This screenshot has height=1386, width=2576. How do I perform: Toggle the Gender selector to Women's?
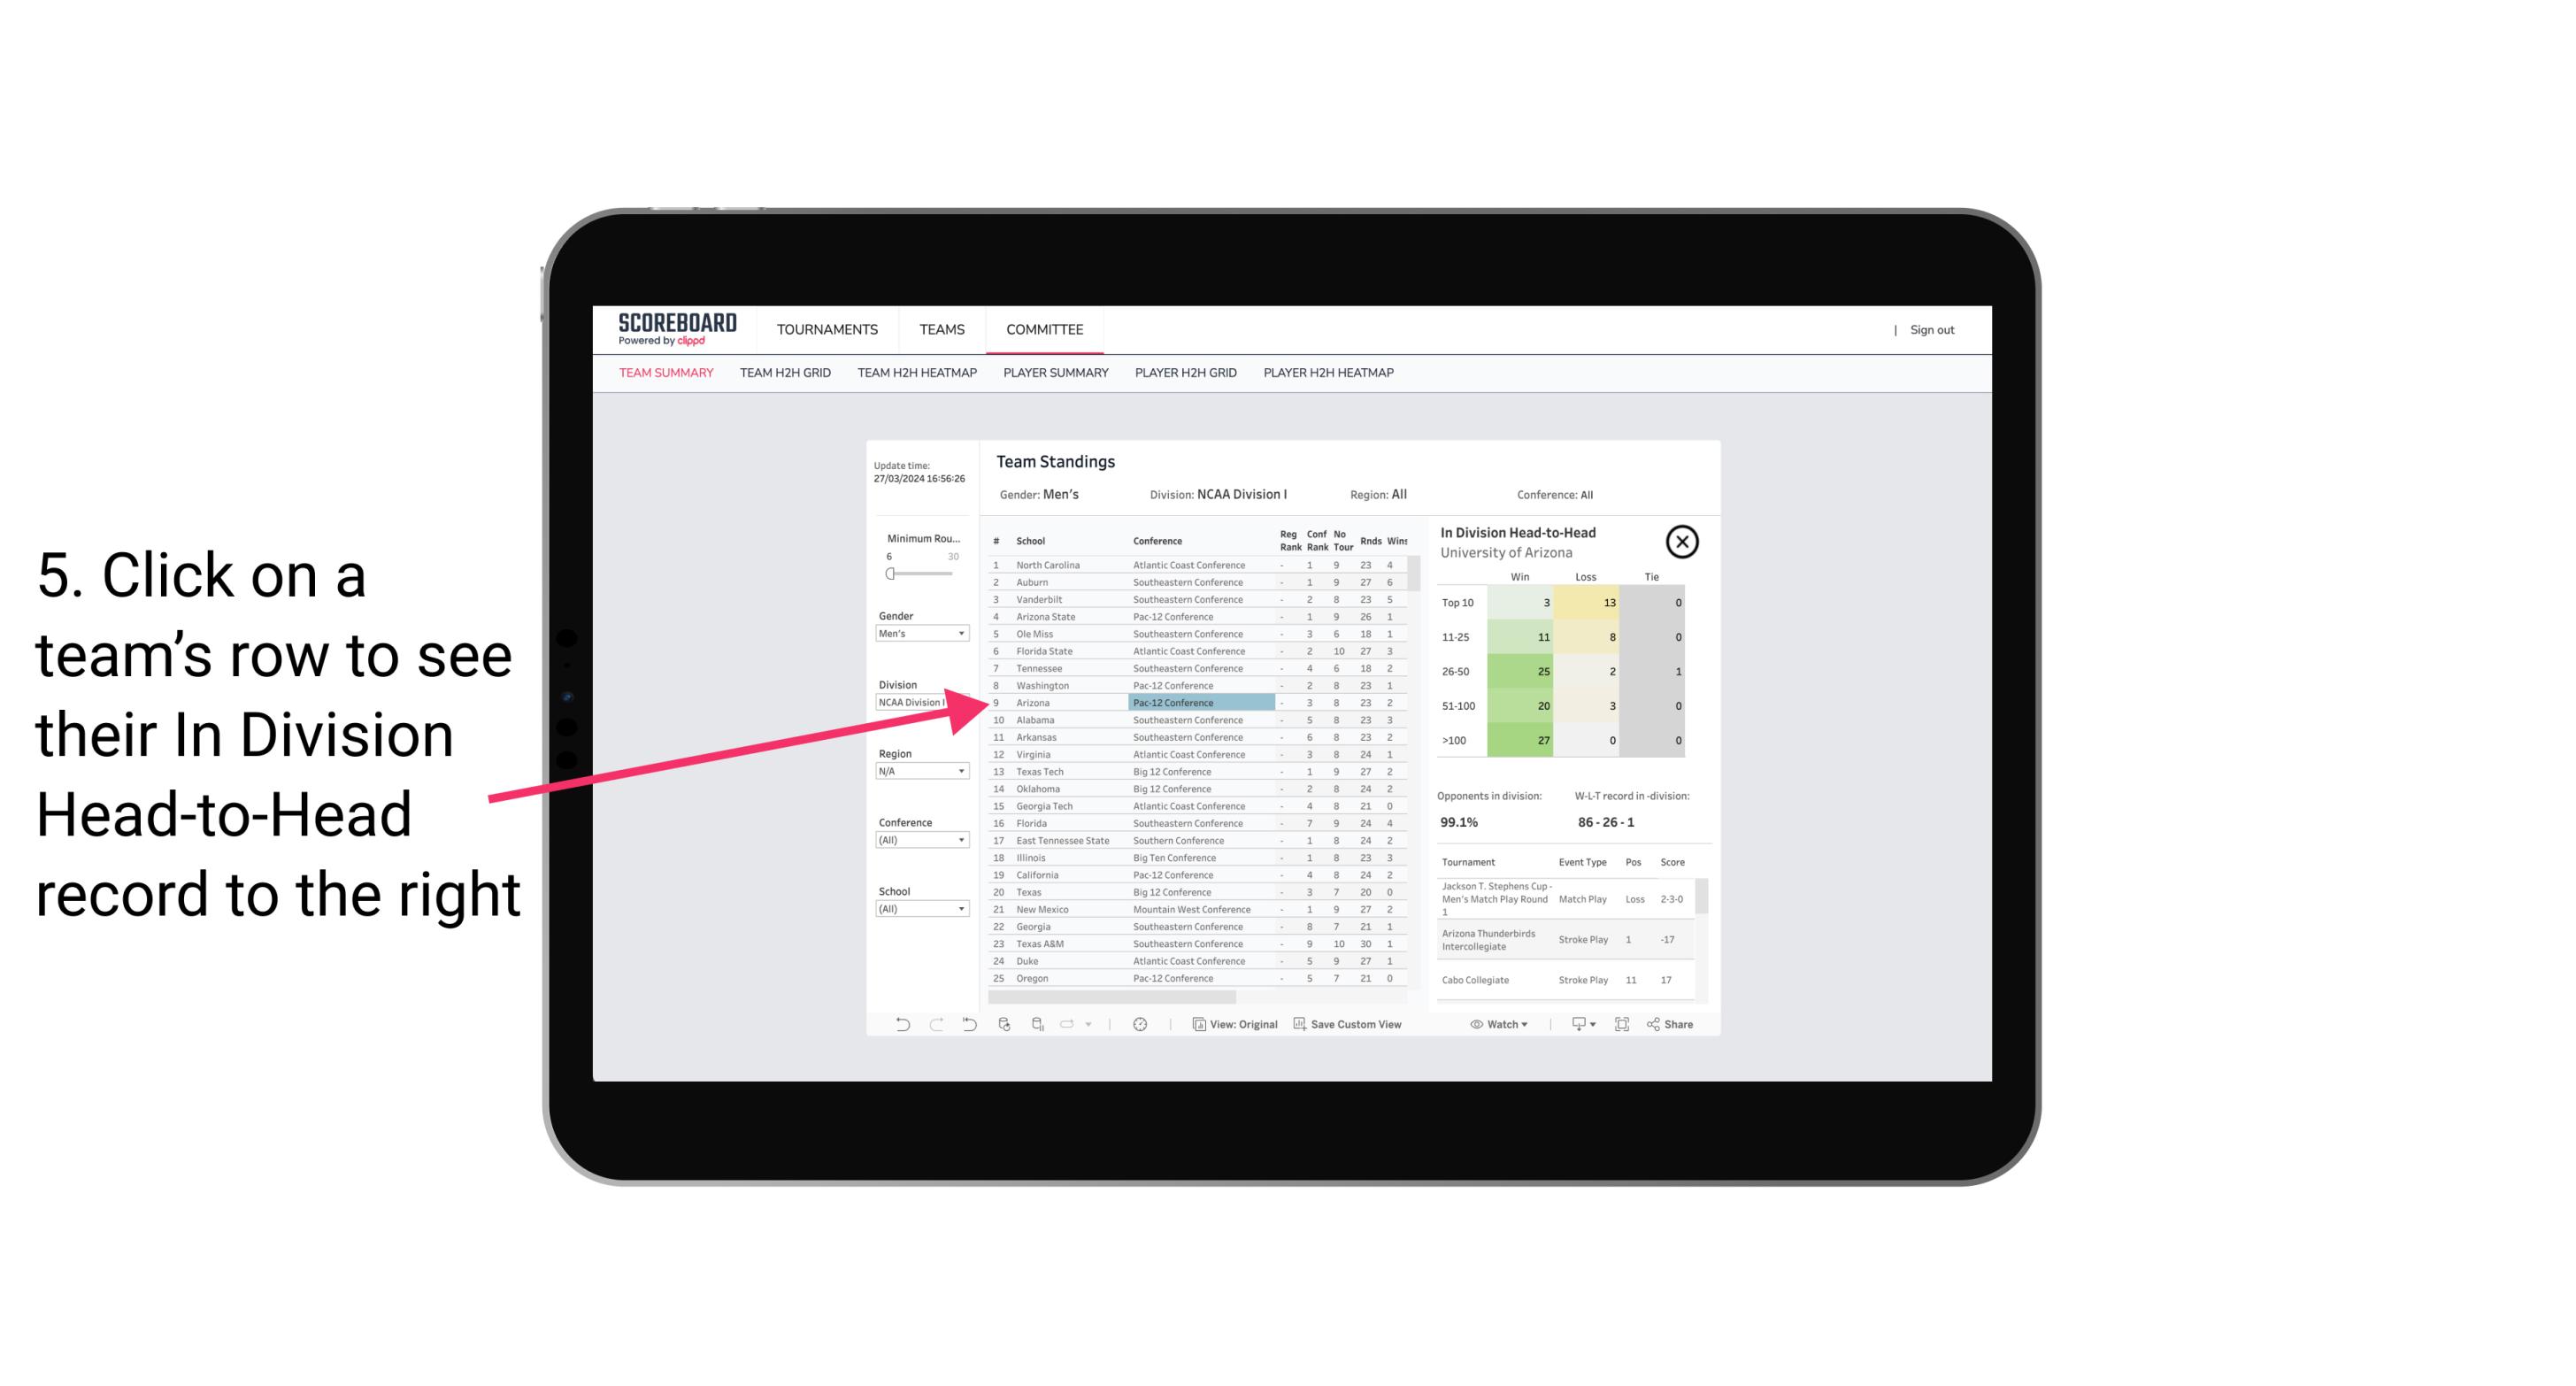pos(916,634)
